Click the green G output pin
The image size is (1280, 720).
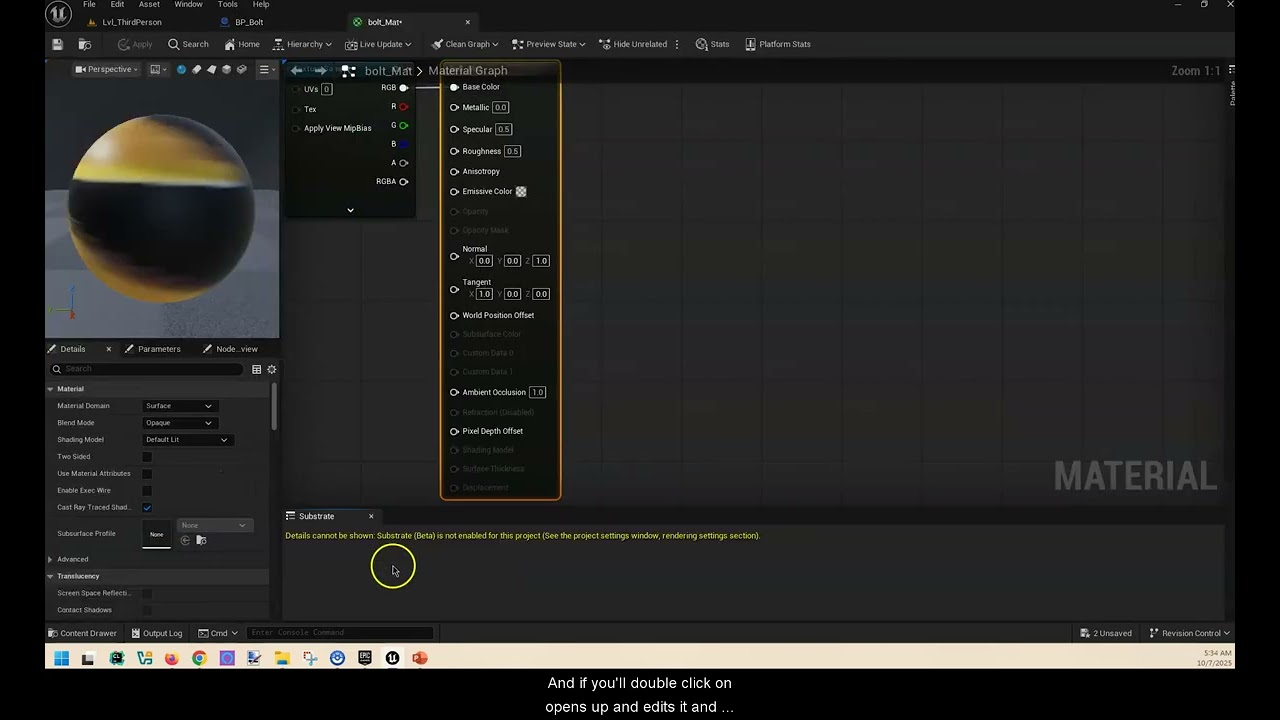click(404, 126)
